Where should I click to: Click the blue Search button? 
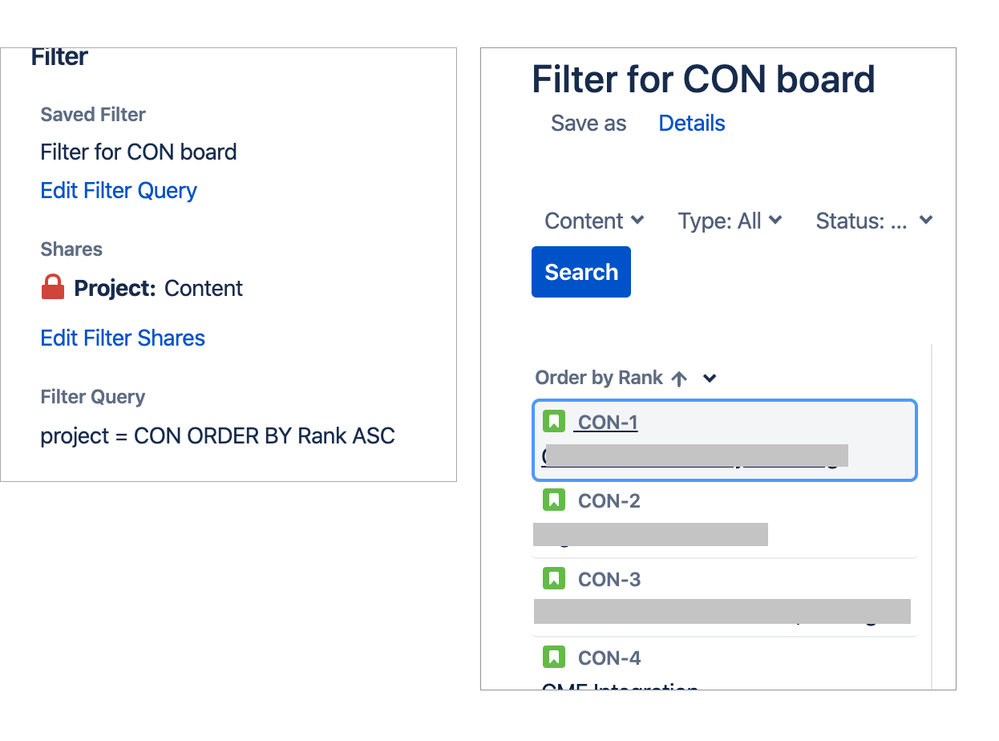pos(581,271)
